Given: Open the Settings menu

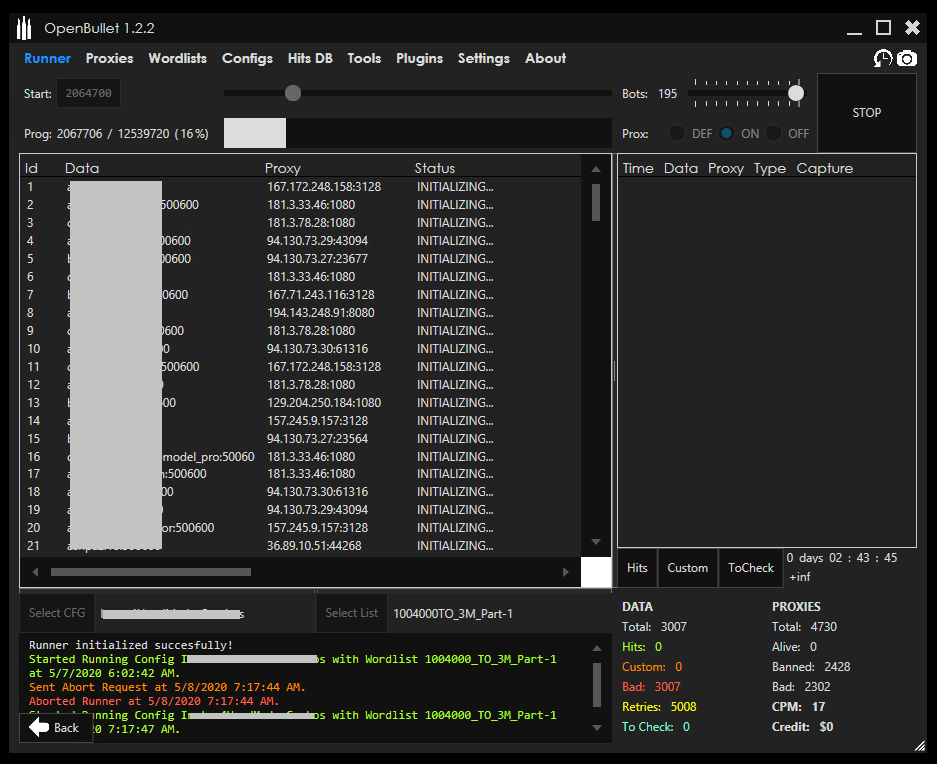Looking at the screenshot, I should (483, 59).
